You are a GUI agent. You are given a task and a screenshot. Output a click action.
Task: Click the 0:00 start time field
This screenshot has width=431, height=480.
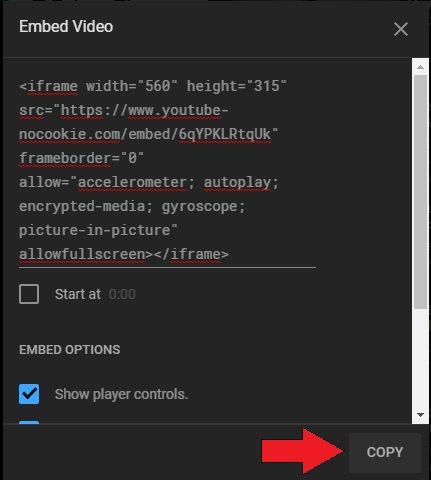122,294
